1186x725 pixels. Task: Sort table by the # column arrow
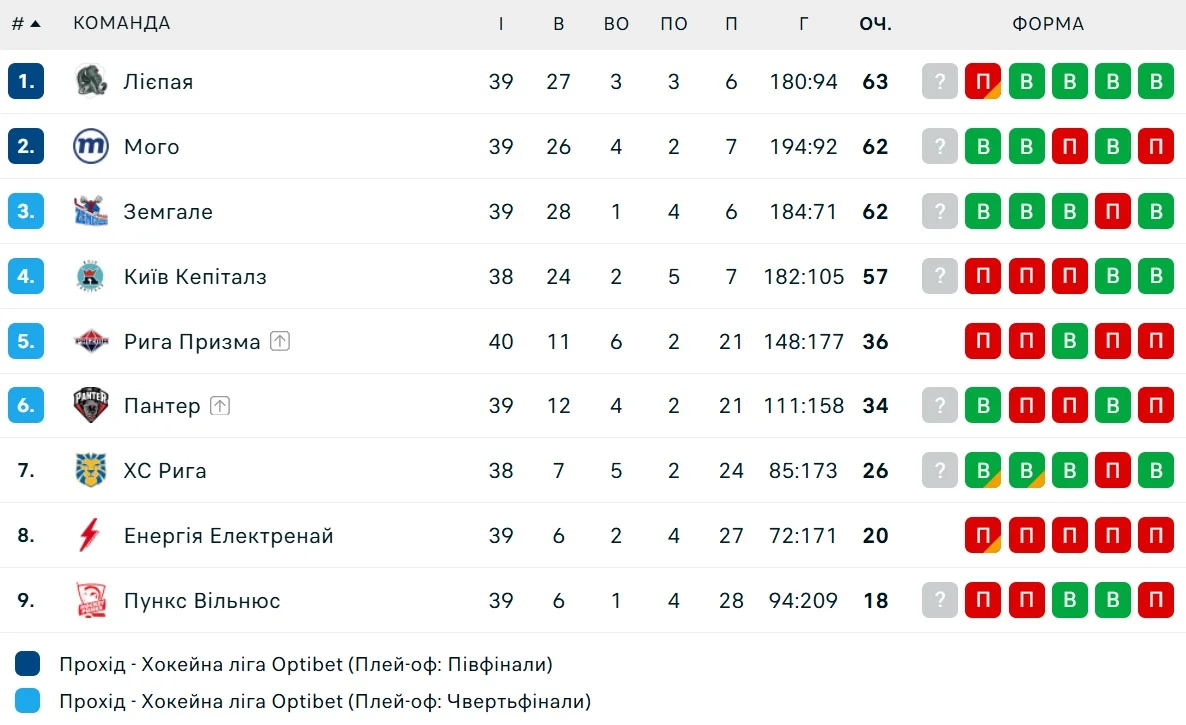[x=35, y=24]
